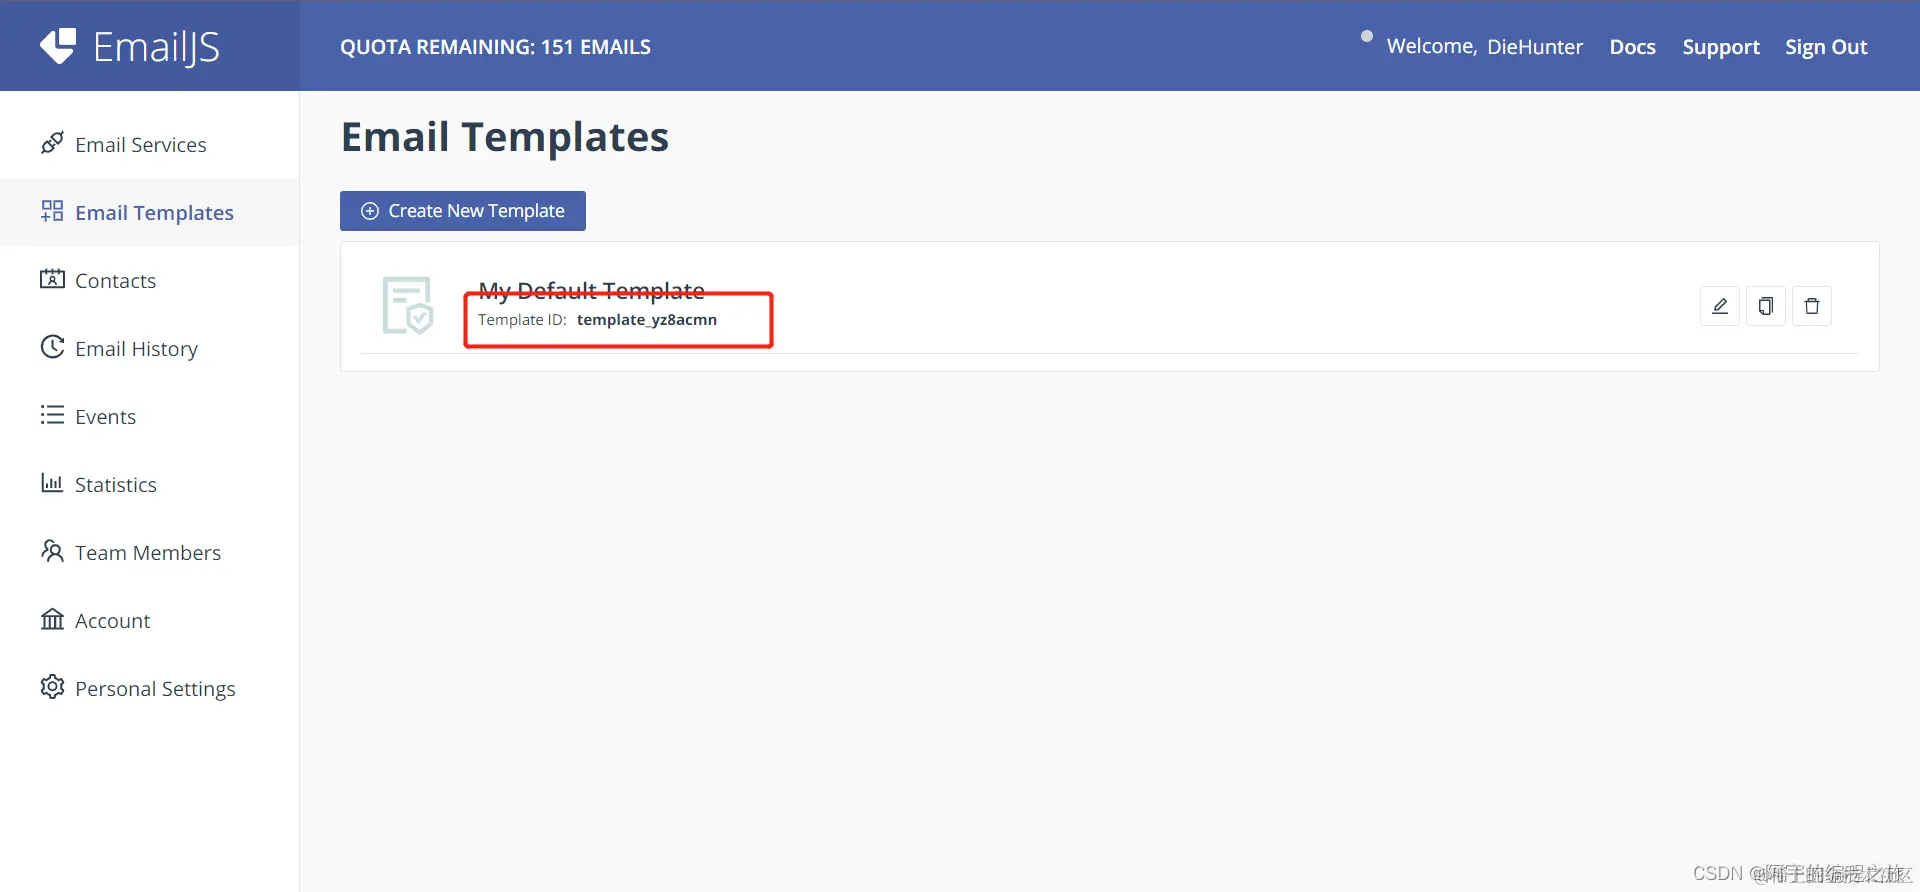Click the Template ID label
The width and height of the screenshot is (1920, 892).
pyautogui.click(x=522, y=320)
